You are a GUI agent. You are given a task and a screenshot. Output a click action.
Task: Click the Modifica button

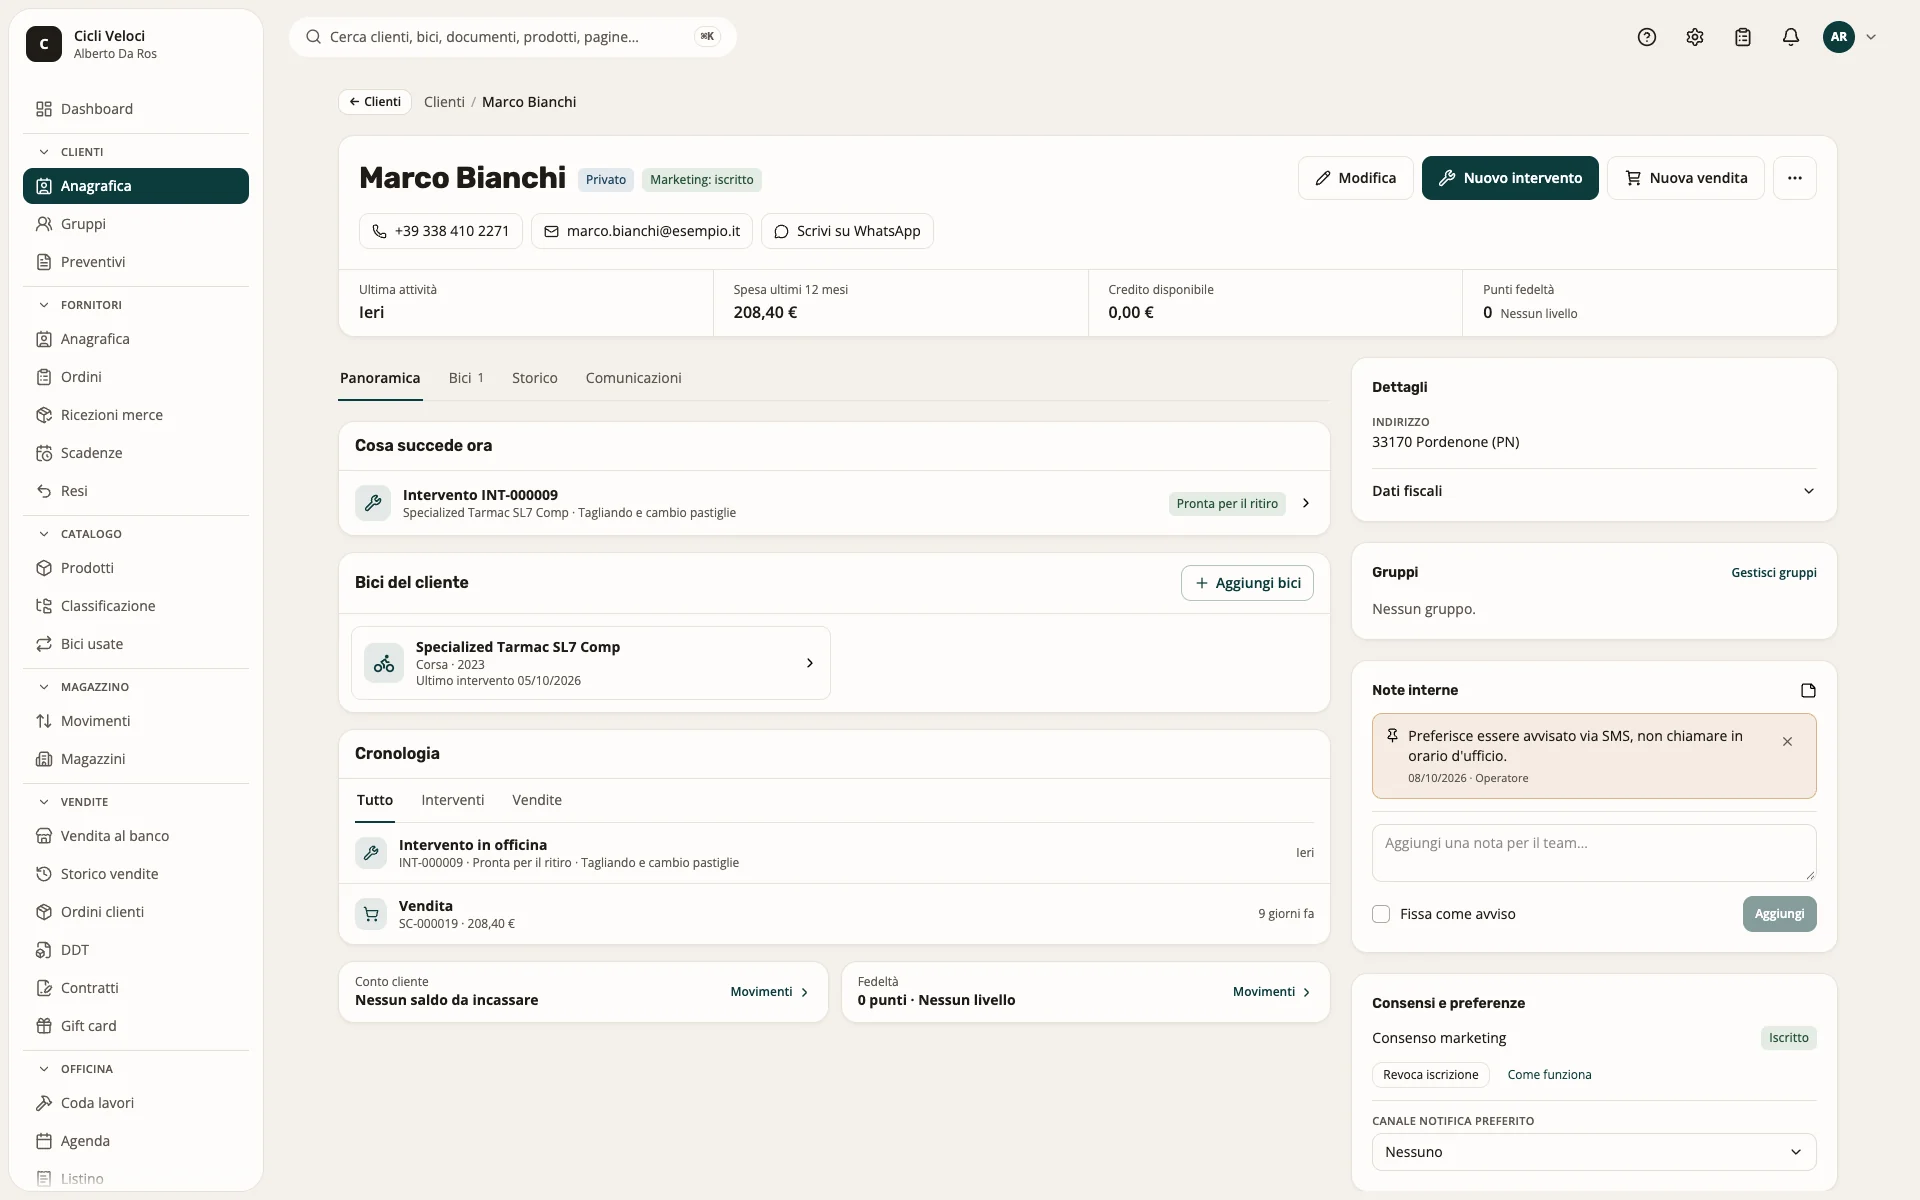click(1356, 178)
